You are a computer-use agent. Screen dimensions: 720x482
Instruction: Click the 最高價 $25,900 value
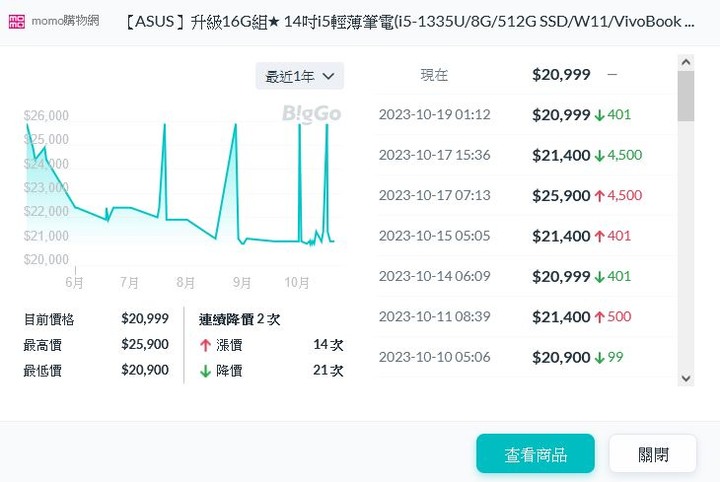[x=145, y=344]
